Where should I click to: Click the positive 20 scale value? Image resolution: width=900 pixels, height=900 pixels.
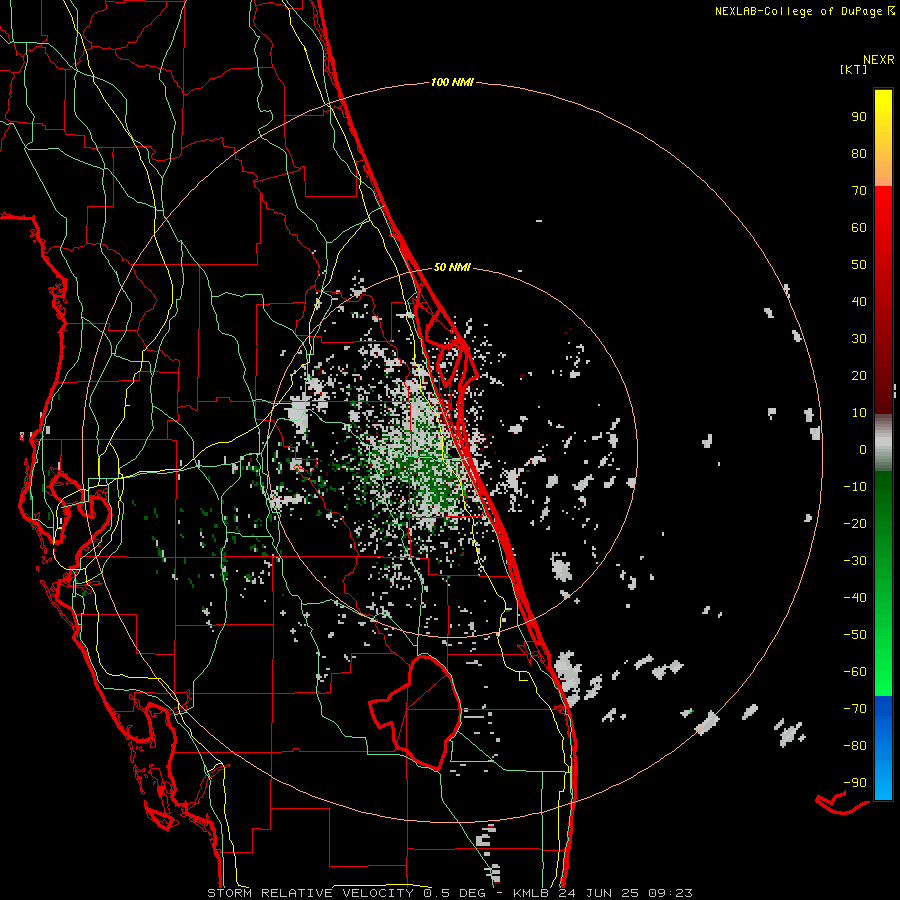(x=859, y=376)
